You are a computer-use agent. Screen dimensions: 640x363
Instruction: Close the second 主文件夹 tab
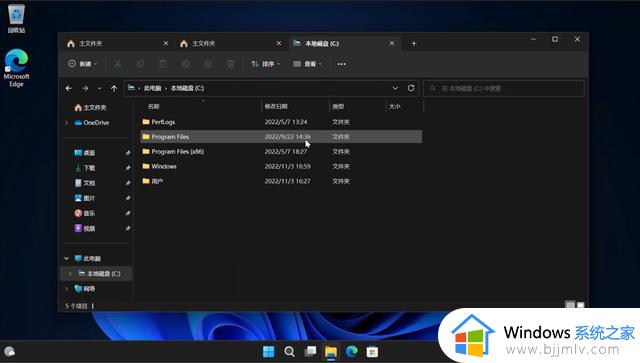point(279,43)
